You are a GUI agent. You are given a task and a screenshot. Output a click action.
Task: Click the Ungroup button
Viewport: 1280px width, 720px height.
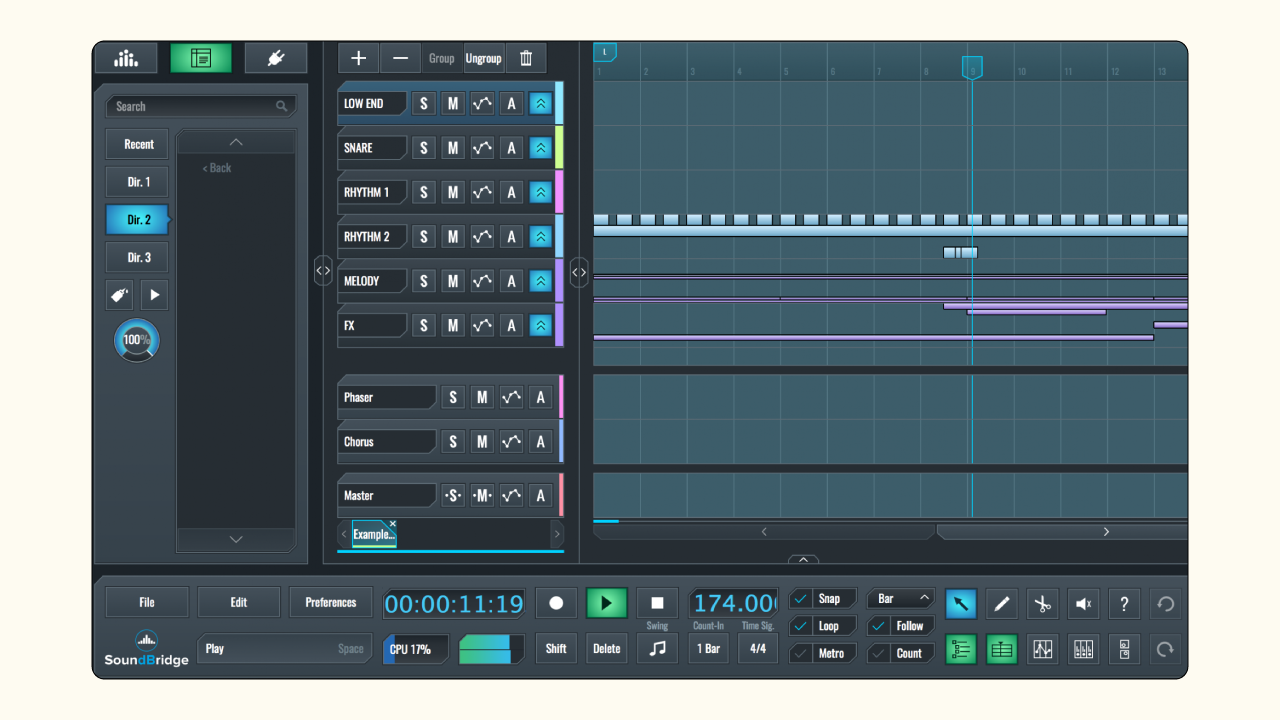(483, 58)
